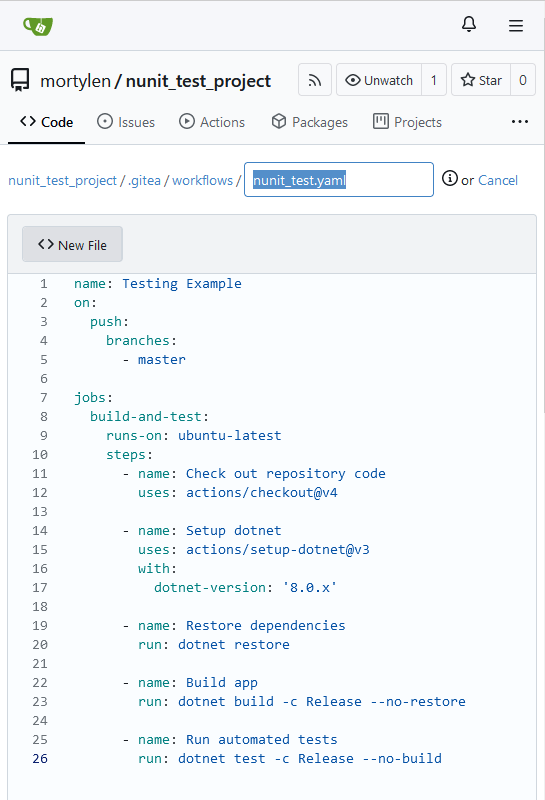Star the repository
Viewport: 545px width, 800px height.
(x=481, y=80)
